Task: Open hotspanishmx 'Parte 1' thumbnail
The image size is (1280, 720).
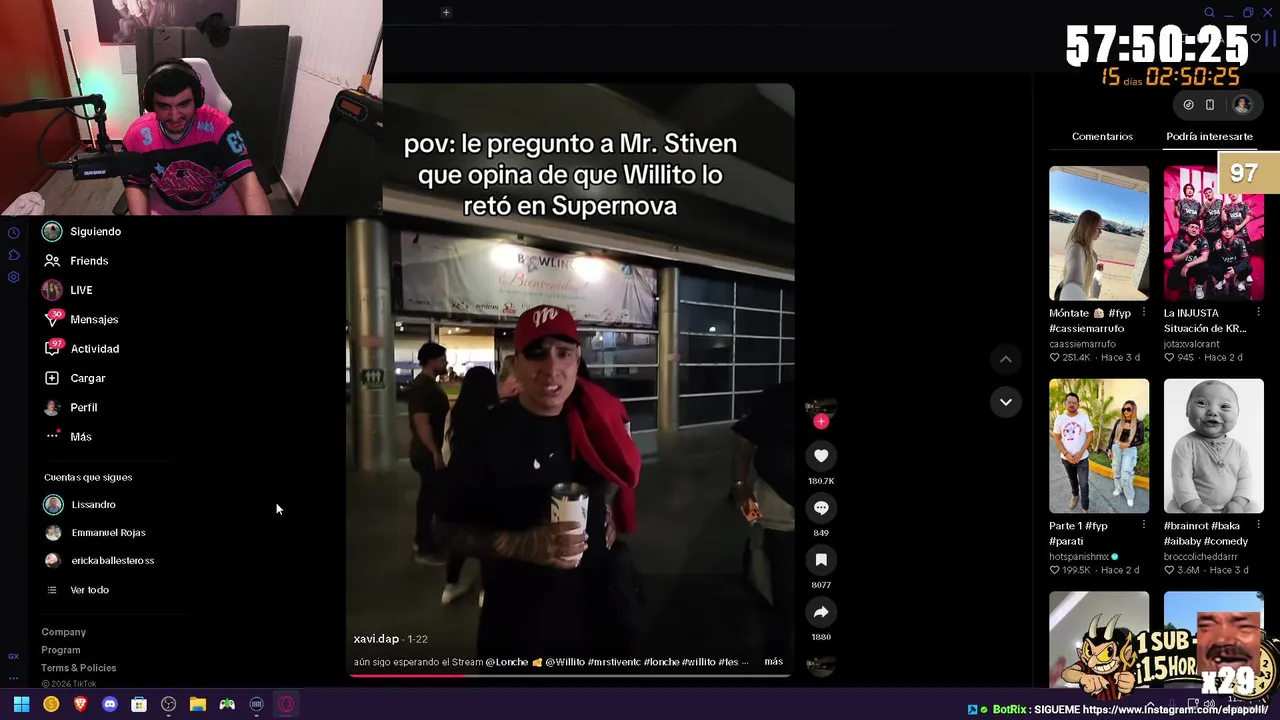Action: [1099, 446]
